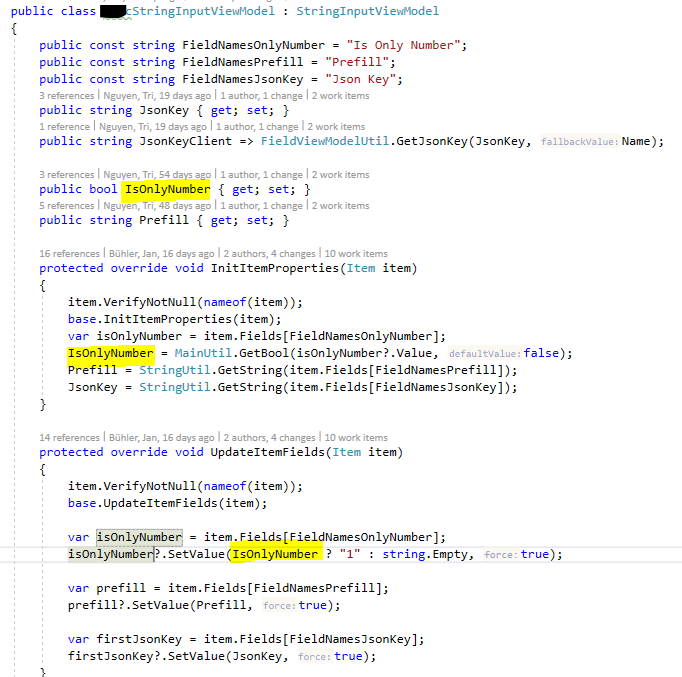Viewport: 682px width, 677px height.
Task: Open the 16 references CodeLens link
Action: coord(69,254)
